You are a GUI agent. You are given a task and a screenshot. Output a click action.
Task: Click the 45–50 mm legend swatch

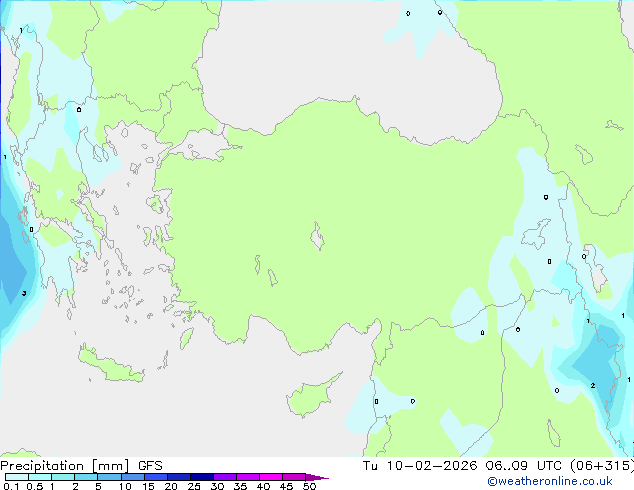(294, 477)
